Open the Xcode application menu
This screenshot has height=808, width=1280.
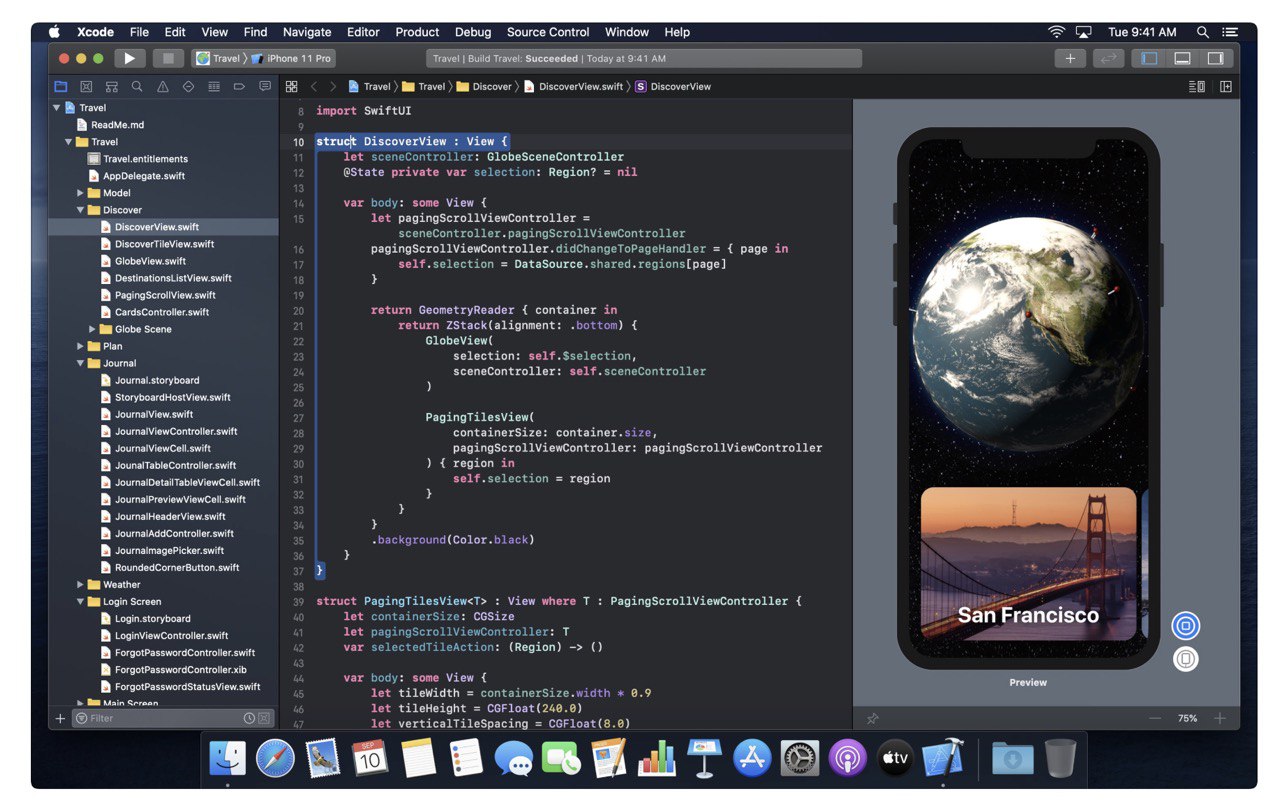coord(96,32)
